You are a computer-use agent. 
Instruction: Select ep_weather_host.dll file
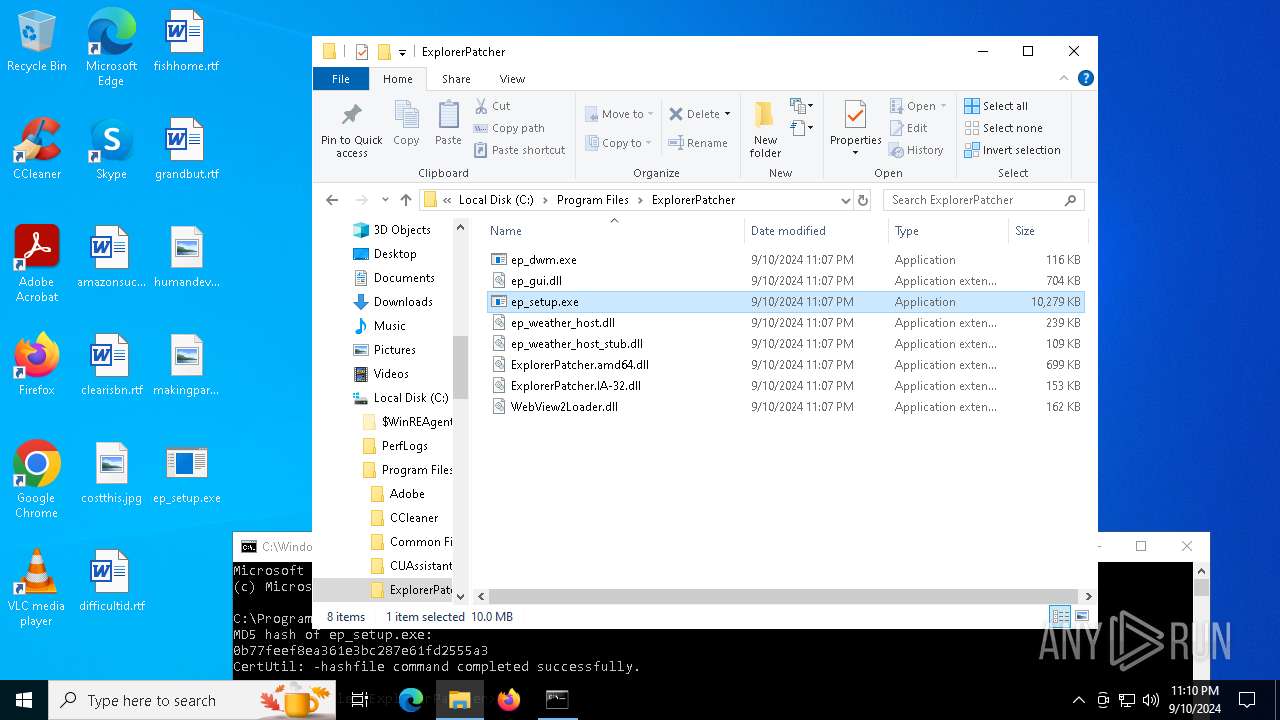point(785,323)
